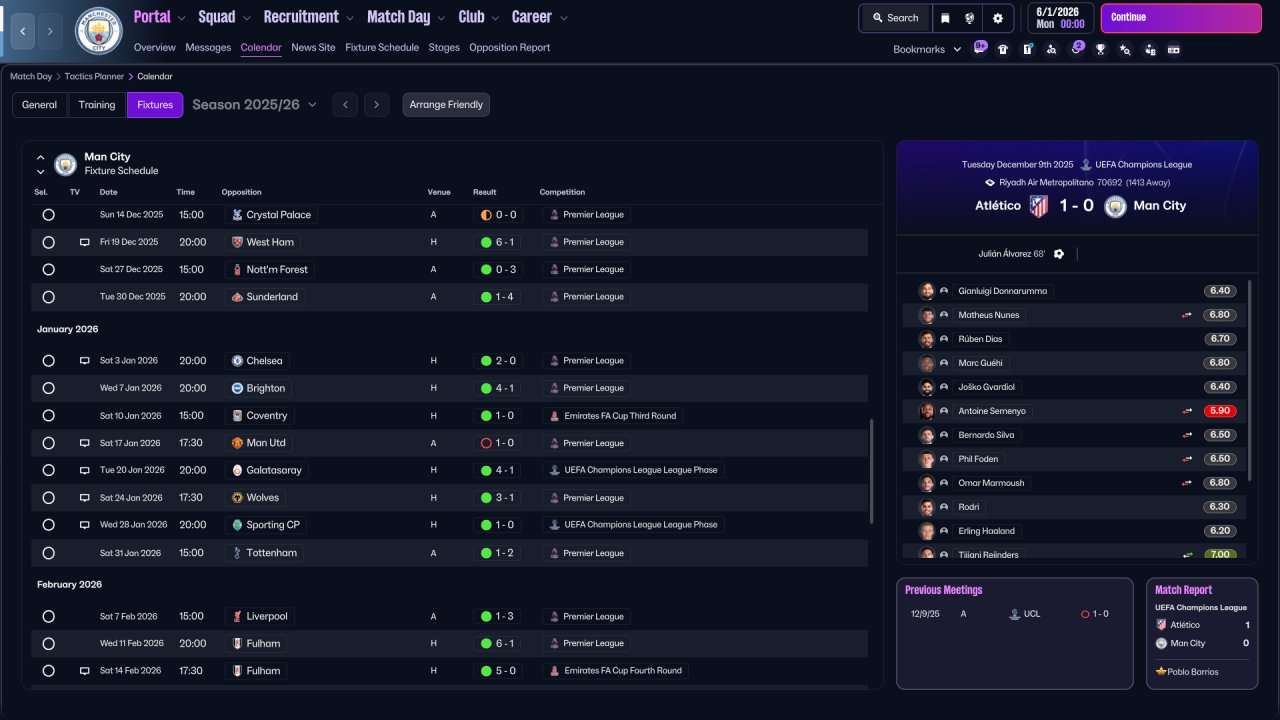Viewport: 1280px width, 720px height.
Task: Select the Man Utd fixture radio button
Action: tap(48, 443)
